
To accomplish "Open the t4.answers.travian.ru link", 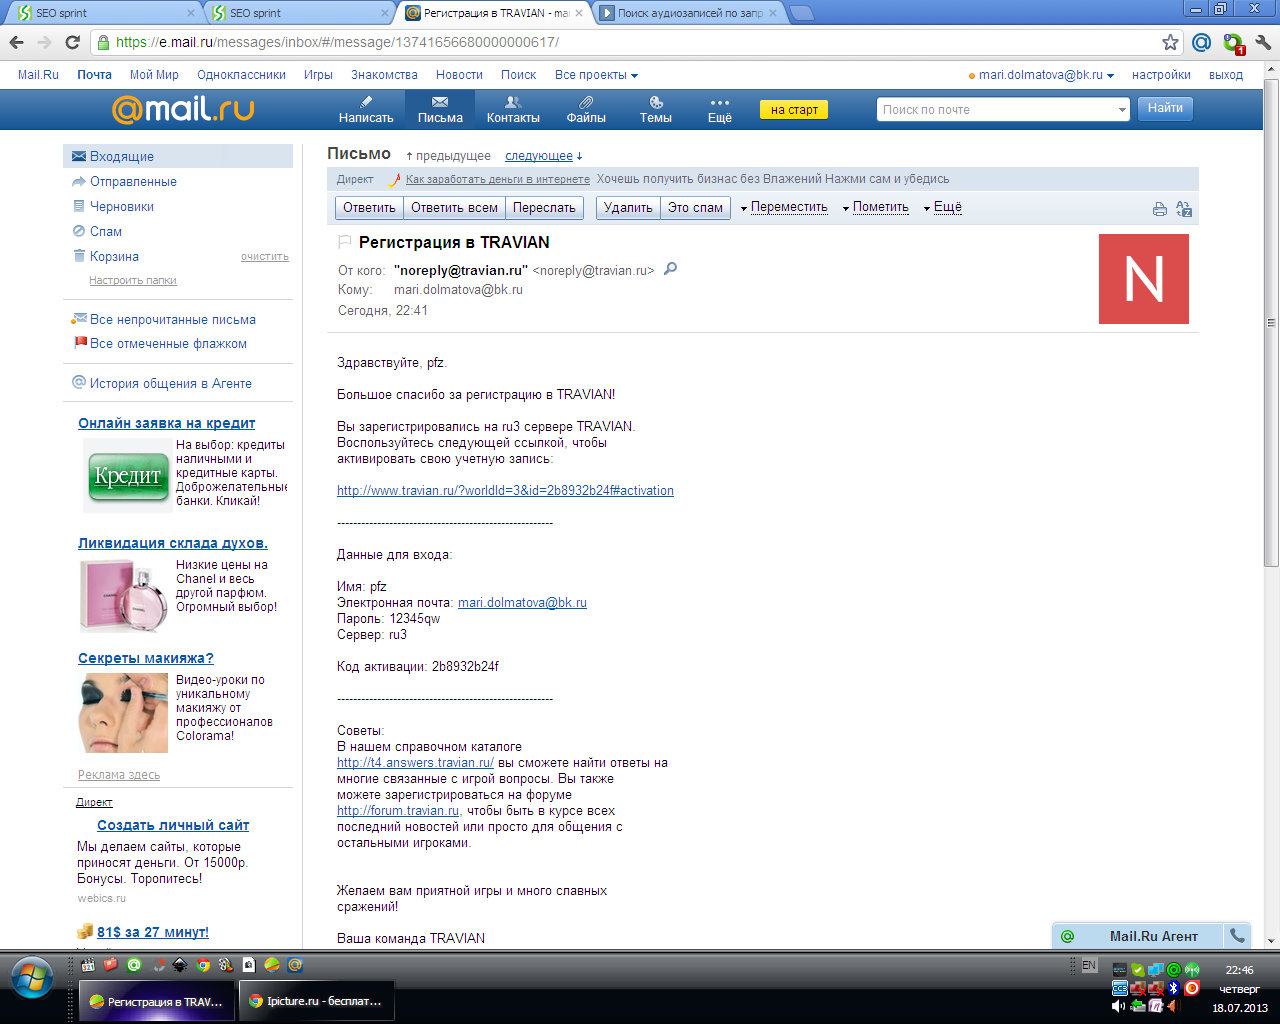I will (415, 763).
